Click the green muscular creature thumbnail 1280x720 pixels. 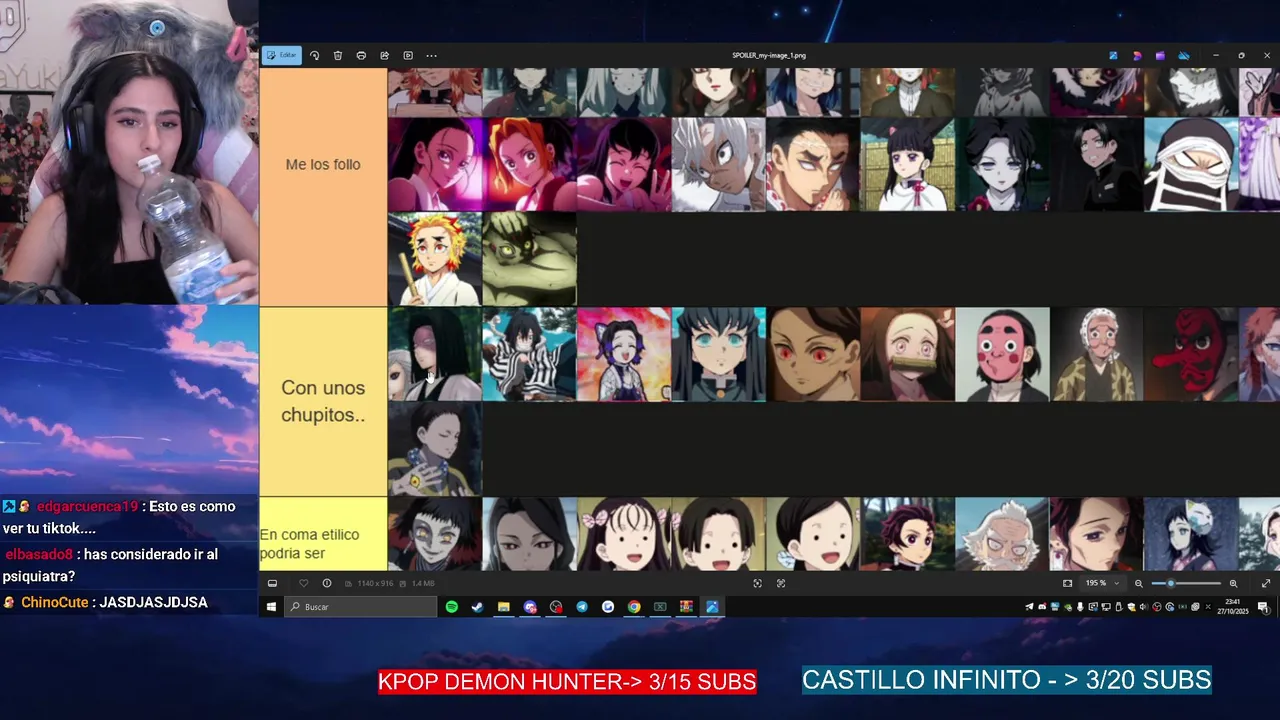coord(529,259)
